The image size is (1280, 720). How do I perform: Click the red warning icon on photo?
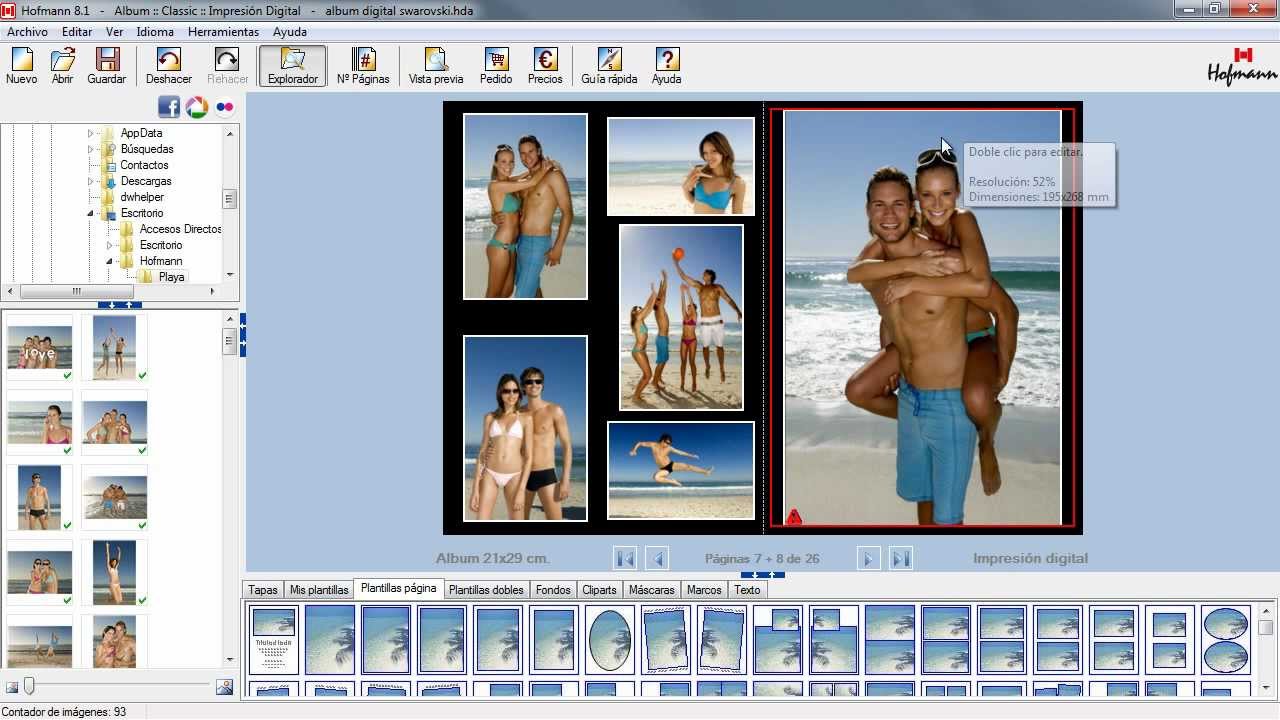pyautogui.click(x=794, y=517)
